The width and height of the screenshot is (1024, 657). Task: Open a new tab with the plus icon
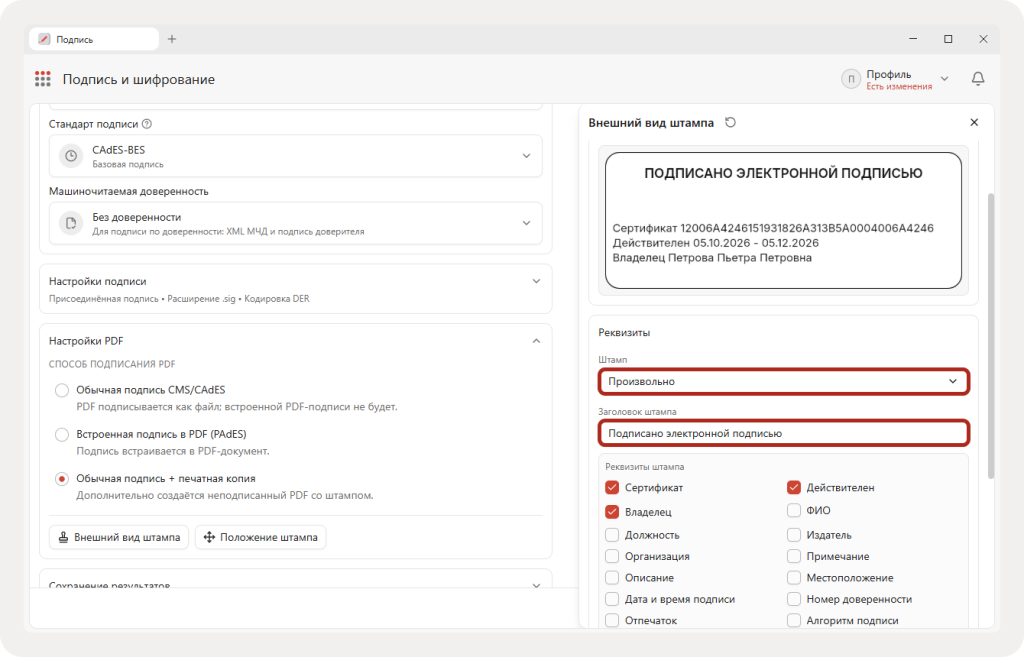(x=172, y=39)
